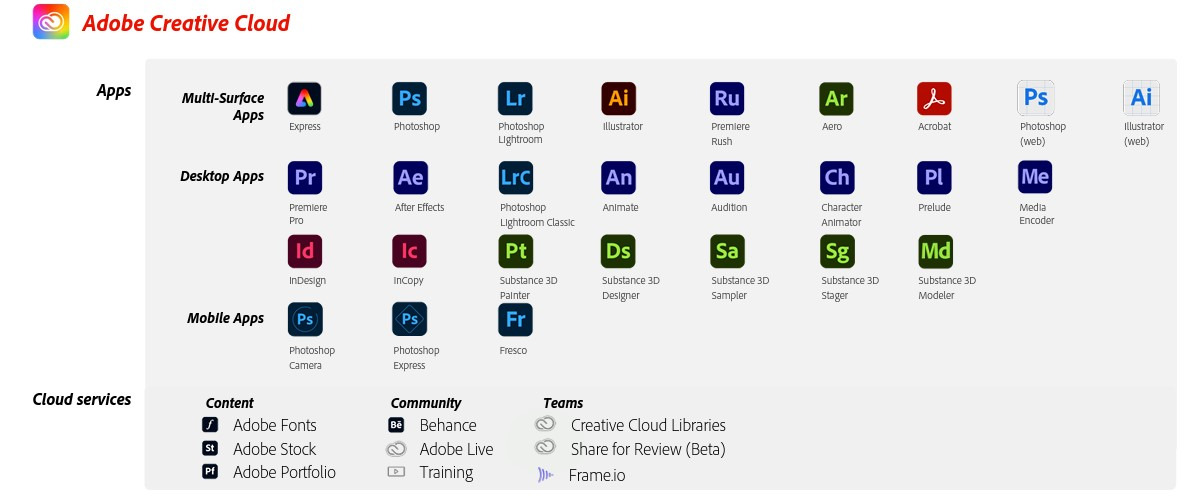Open Substance 3D Stager Sg icon
The width and height of the screenshot is (1192, 501).
[837, 252]
